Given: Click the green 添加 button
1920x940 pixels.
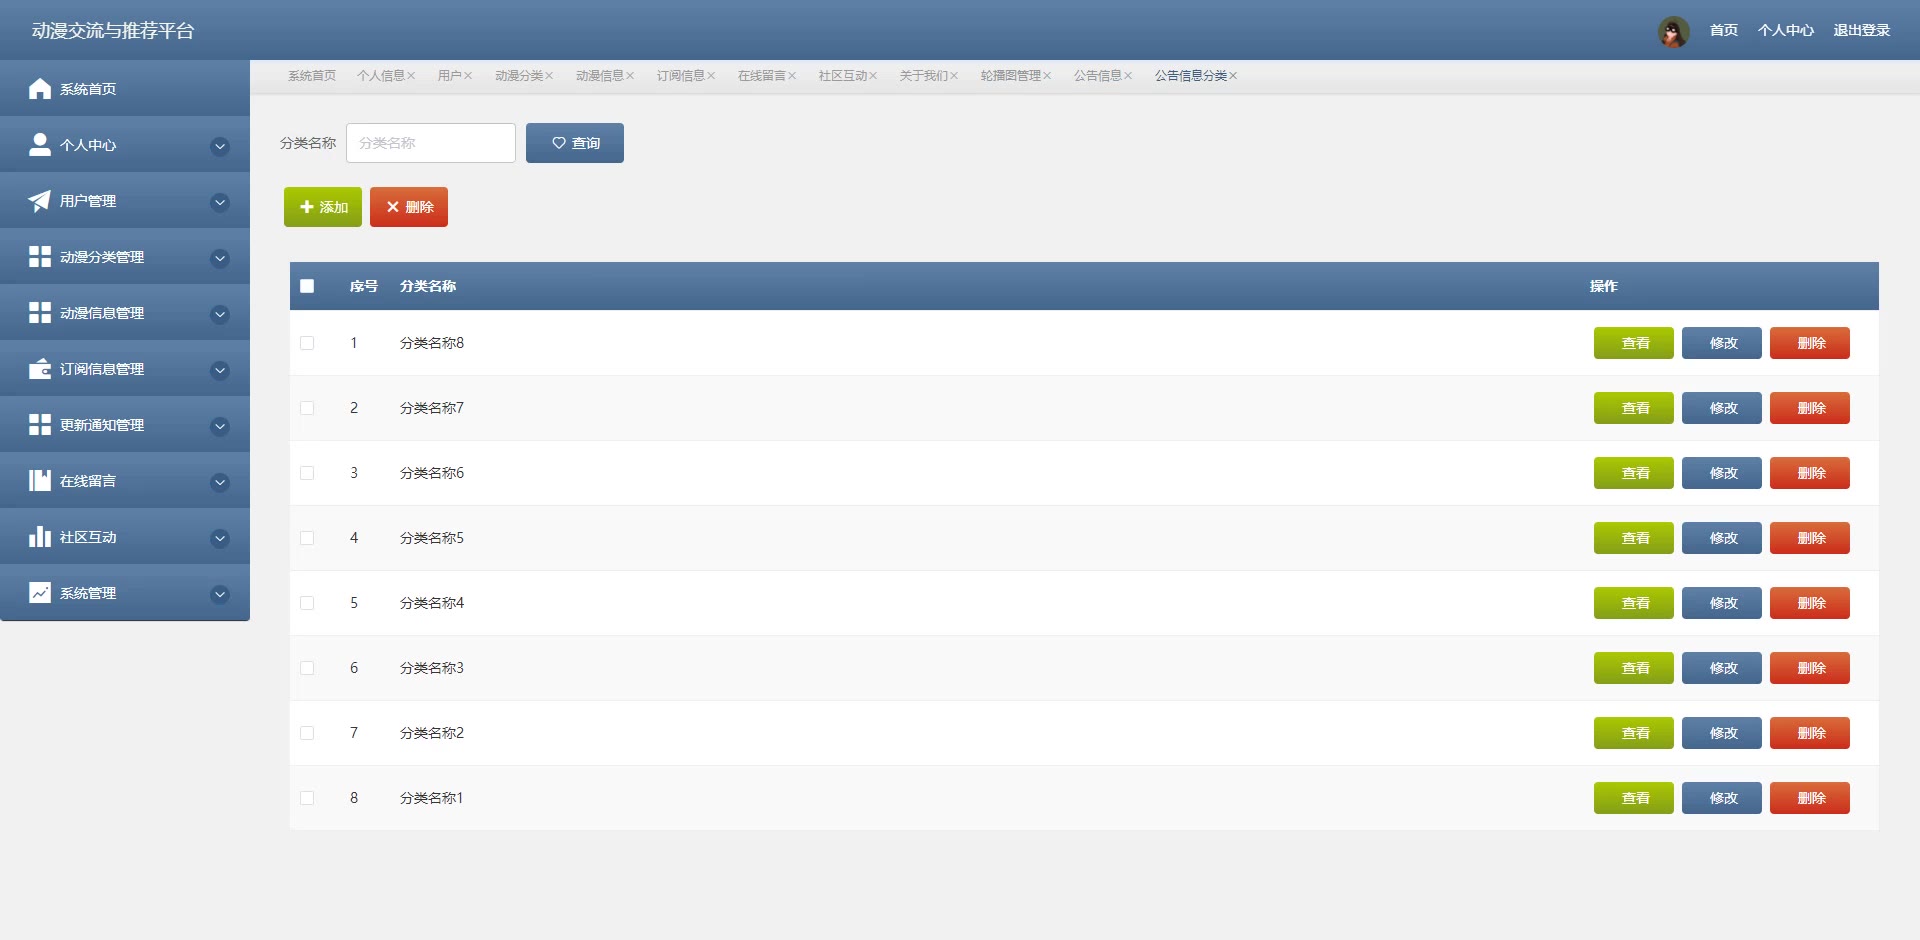Looking at the screenshot, I should [x=323, y=207].
